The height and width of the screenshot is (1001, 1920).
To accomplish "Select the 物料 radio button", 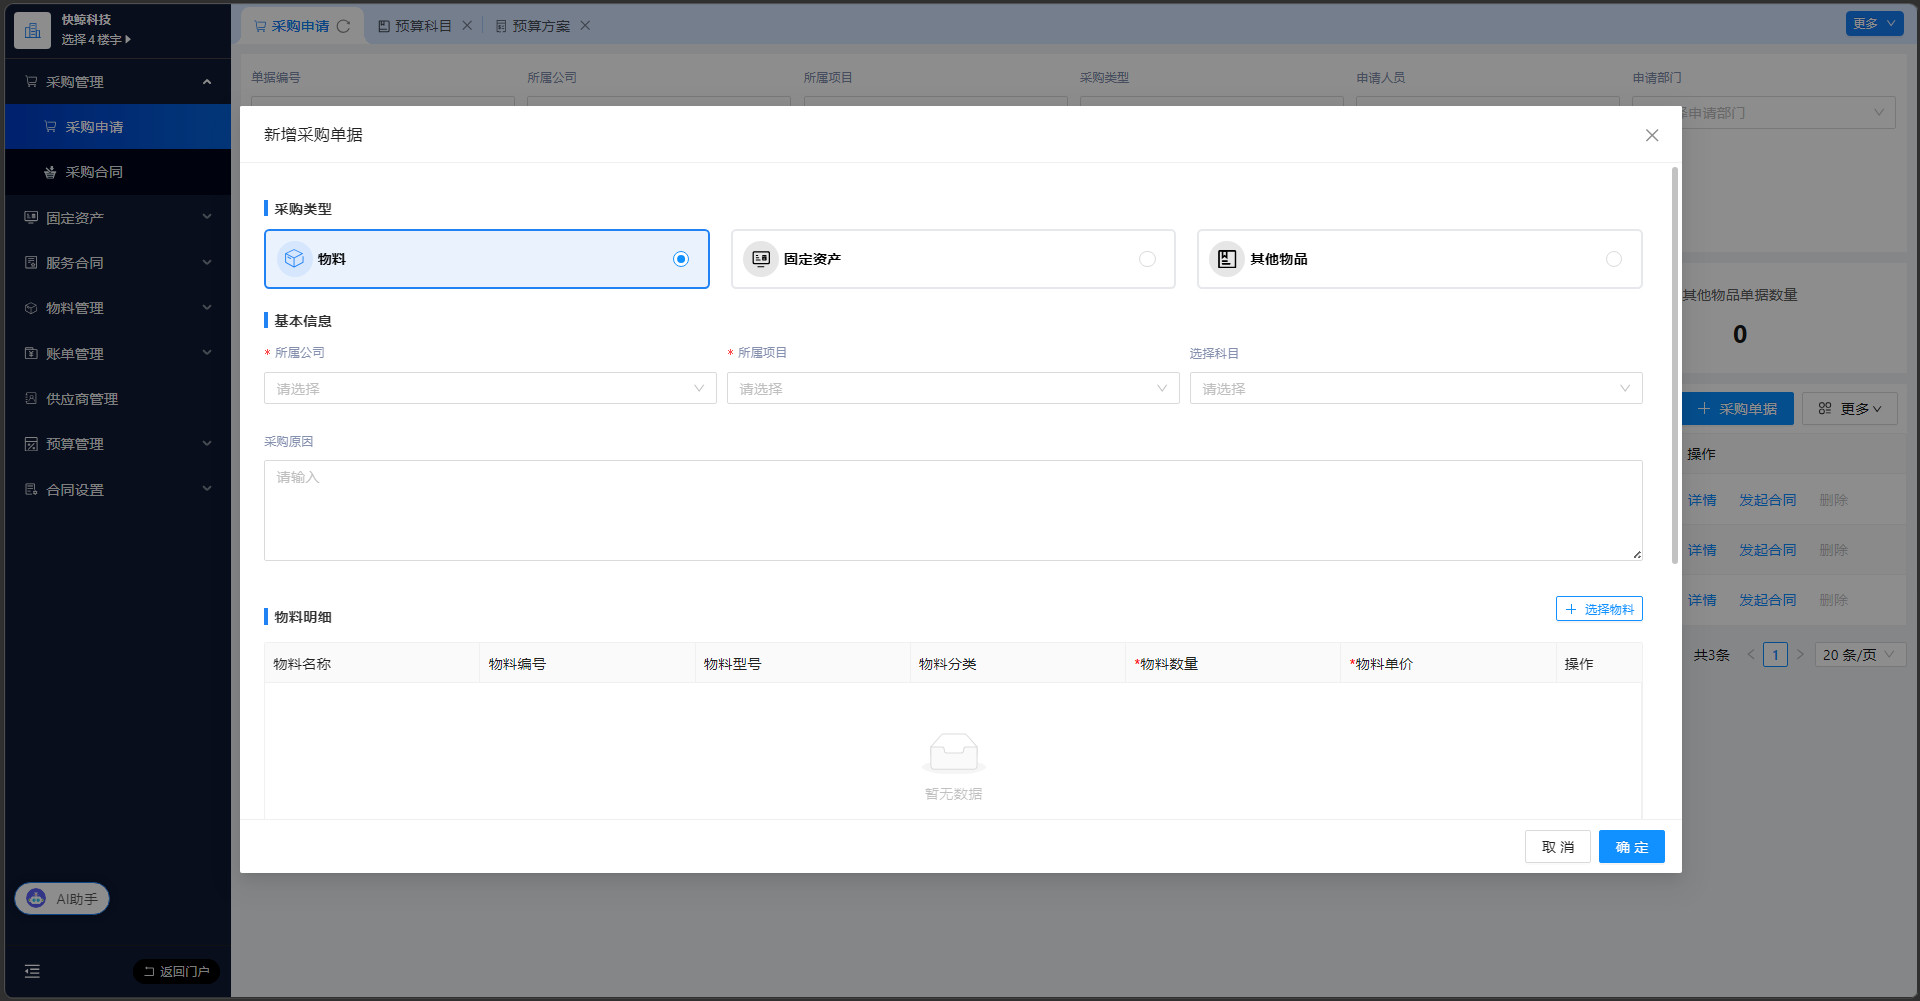I will click(x=681, y=259).
